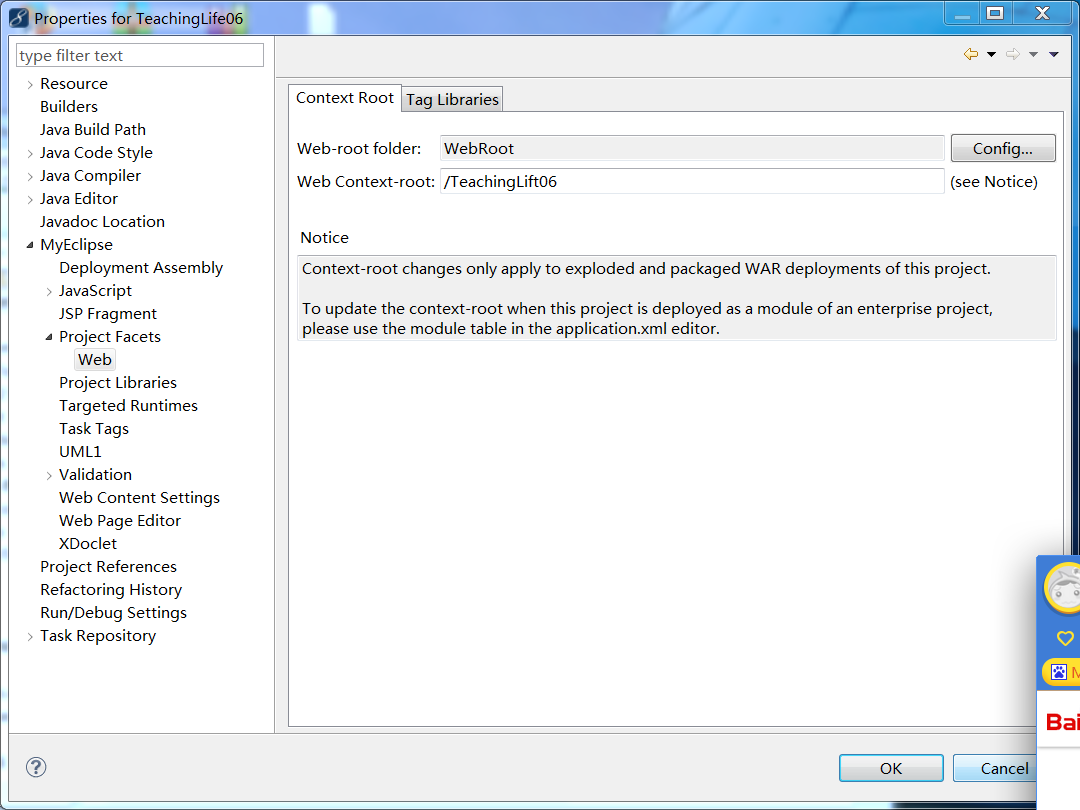1080x810 pixels.
Task: Open Run/Debug Settings page
Action: coord(114,613)
